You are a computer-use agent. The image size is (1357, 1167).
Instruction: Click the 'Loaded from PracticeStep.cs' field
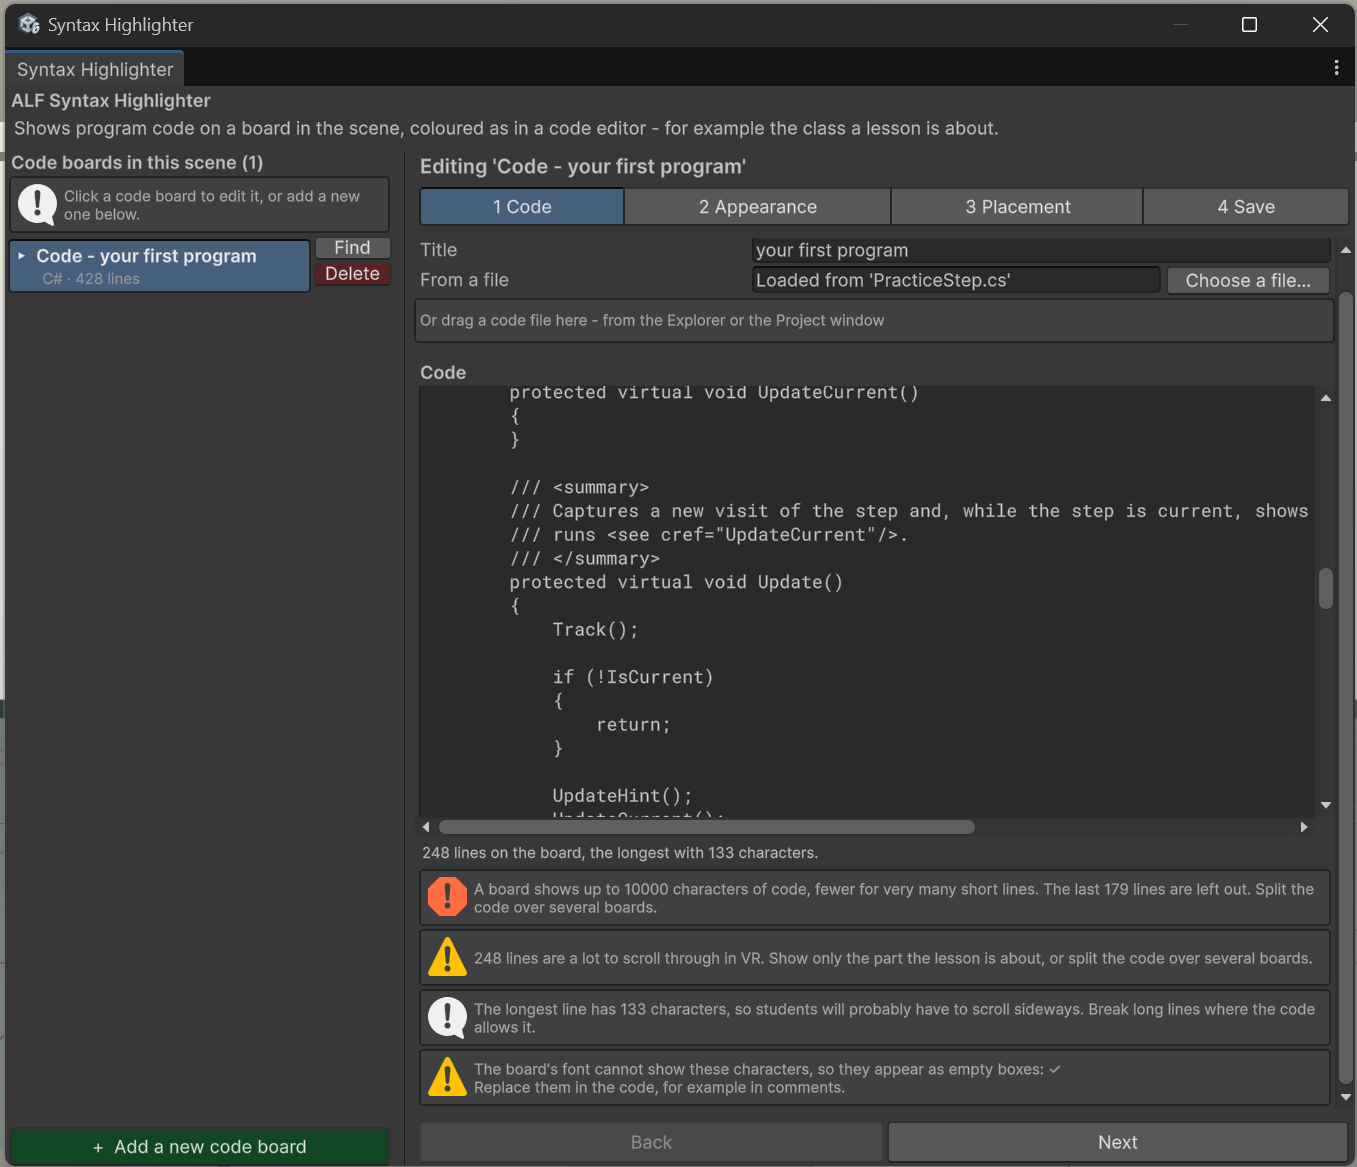(x=956, y=280)
